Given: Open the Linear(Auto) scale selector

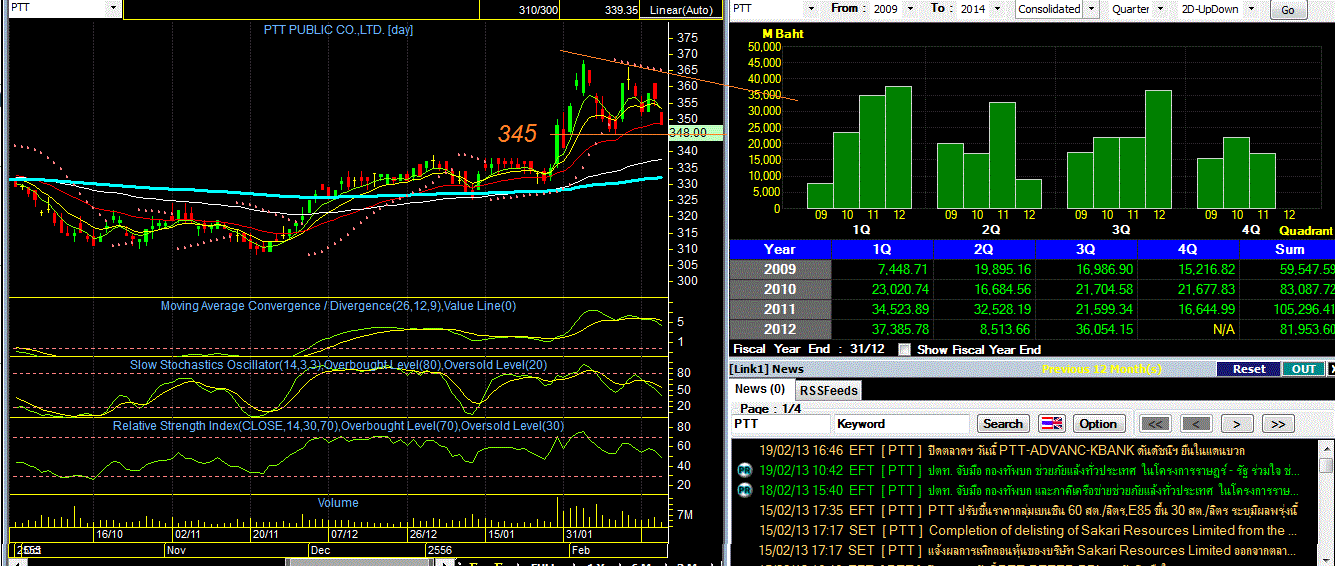Looking at the screenshot, I should tap(681, 9).
